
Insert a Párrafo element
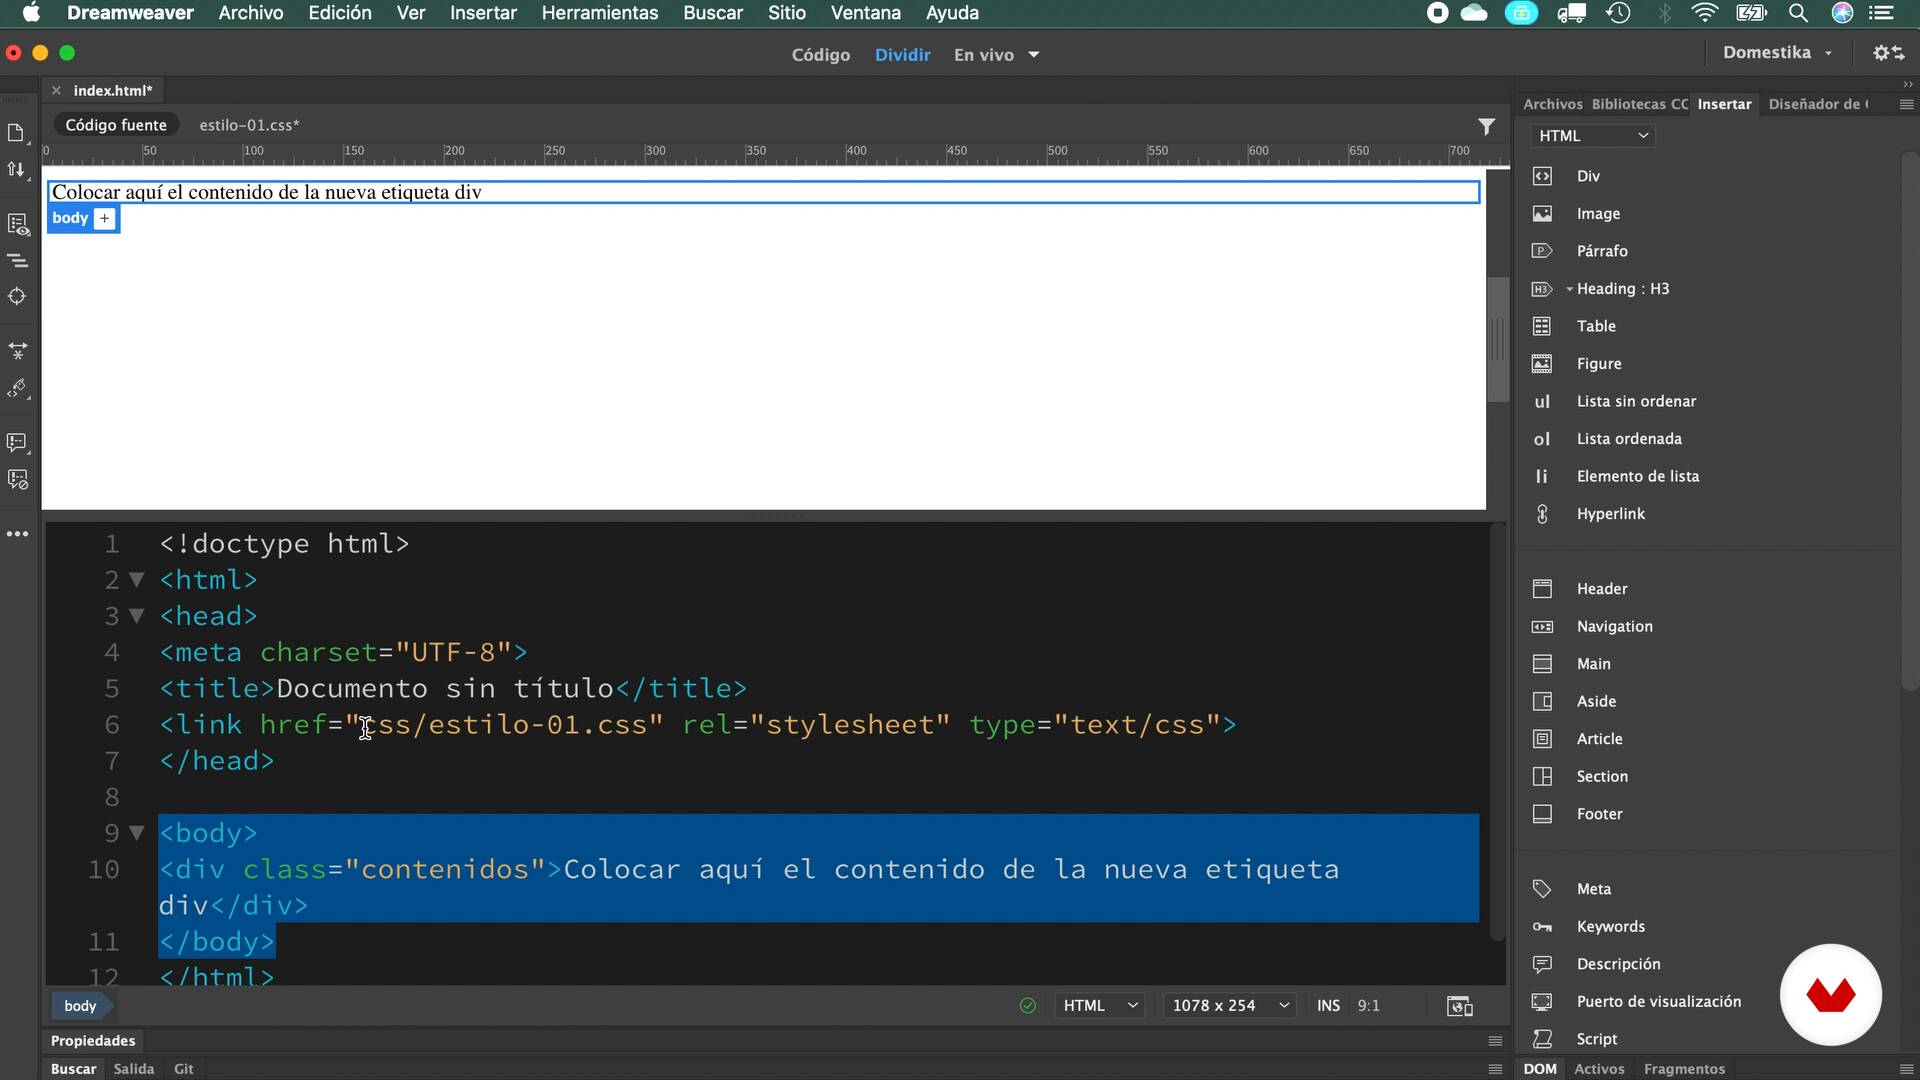click(x=1602, y=251)
